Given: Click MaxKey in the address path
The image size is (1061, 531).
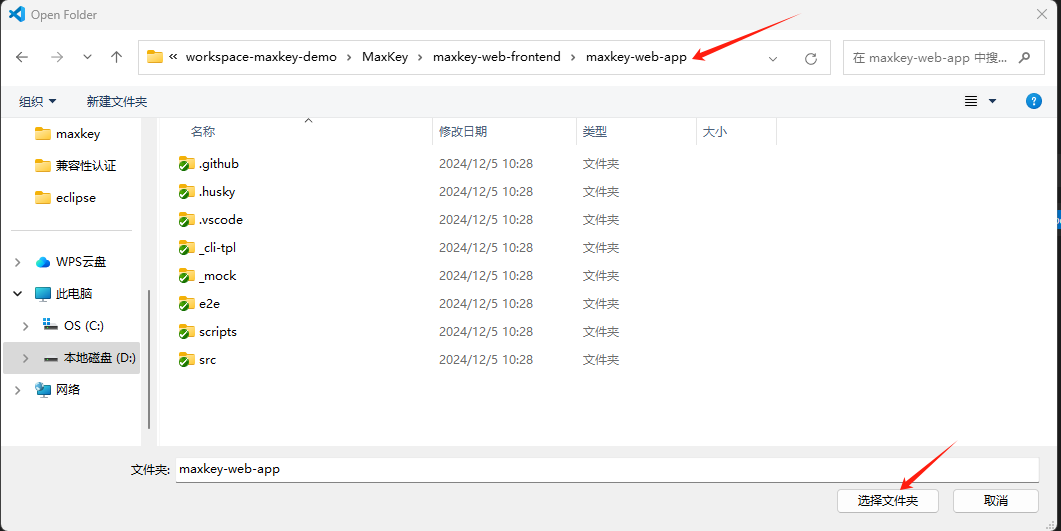Looking at the screenshot, I should [385, 57].
